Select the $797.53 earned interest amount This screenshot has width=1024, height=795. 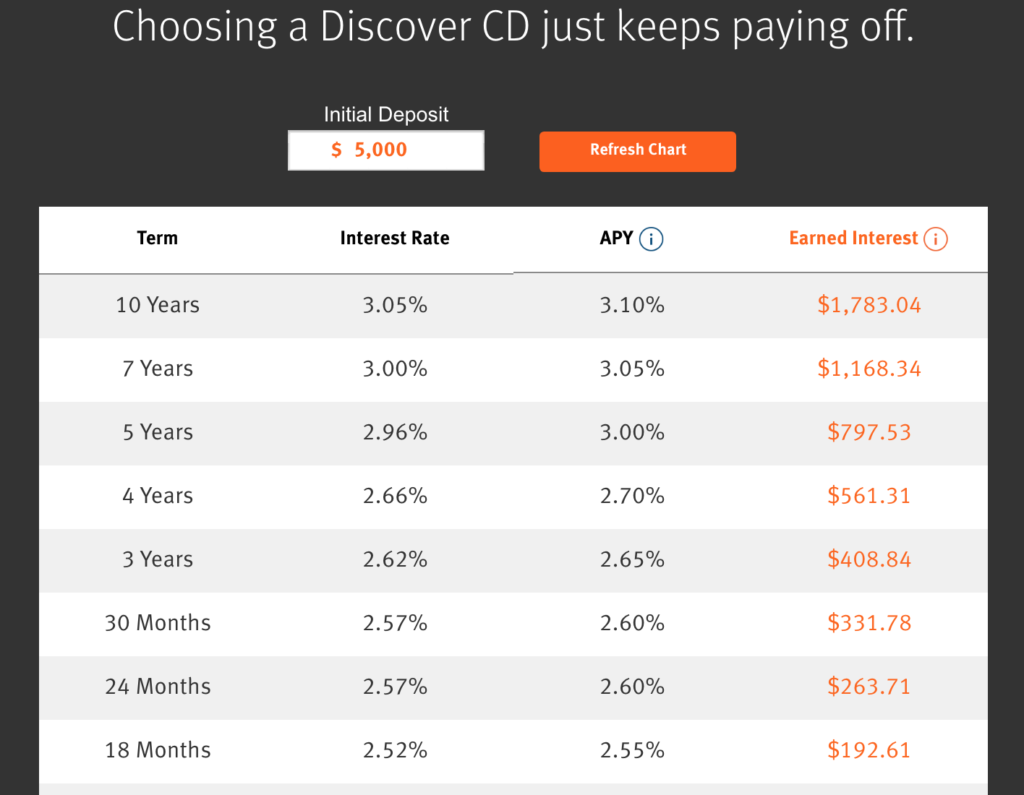point(869,432)
